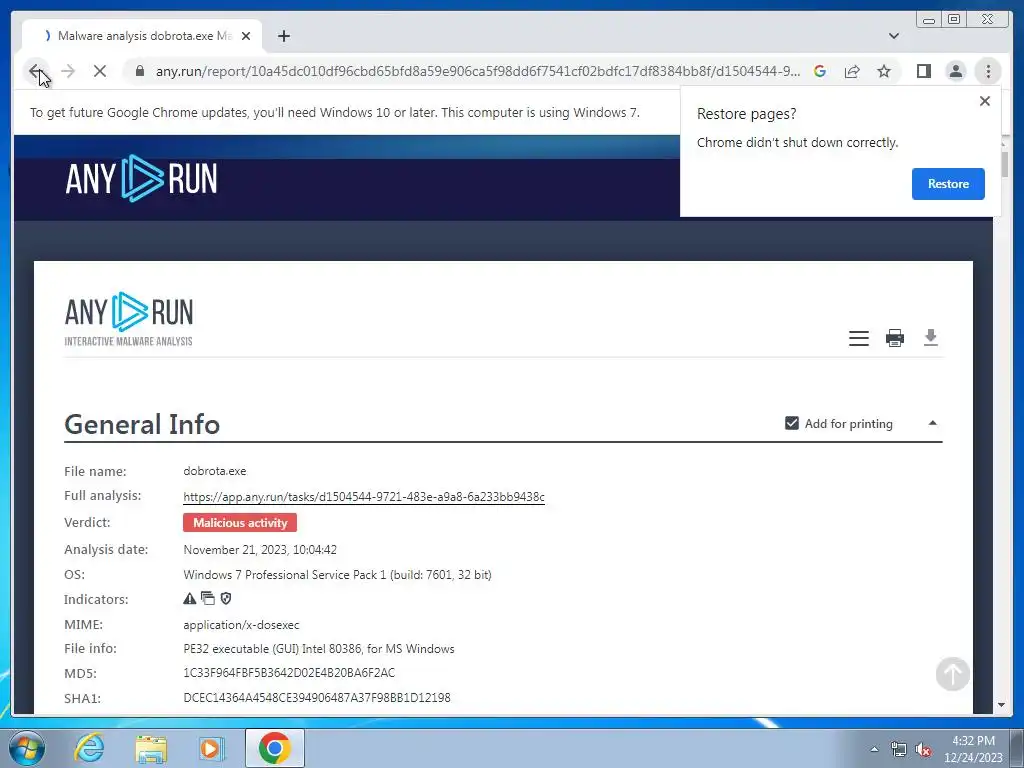Click the SHA1 hash value
This screenshot has height=768, width=1024.
tap(317, 697)
